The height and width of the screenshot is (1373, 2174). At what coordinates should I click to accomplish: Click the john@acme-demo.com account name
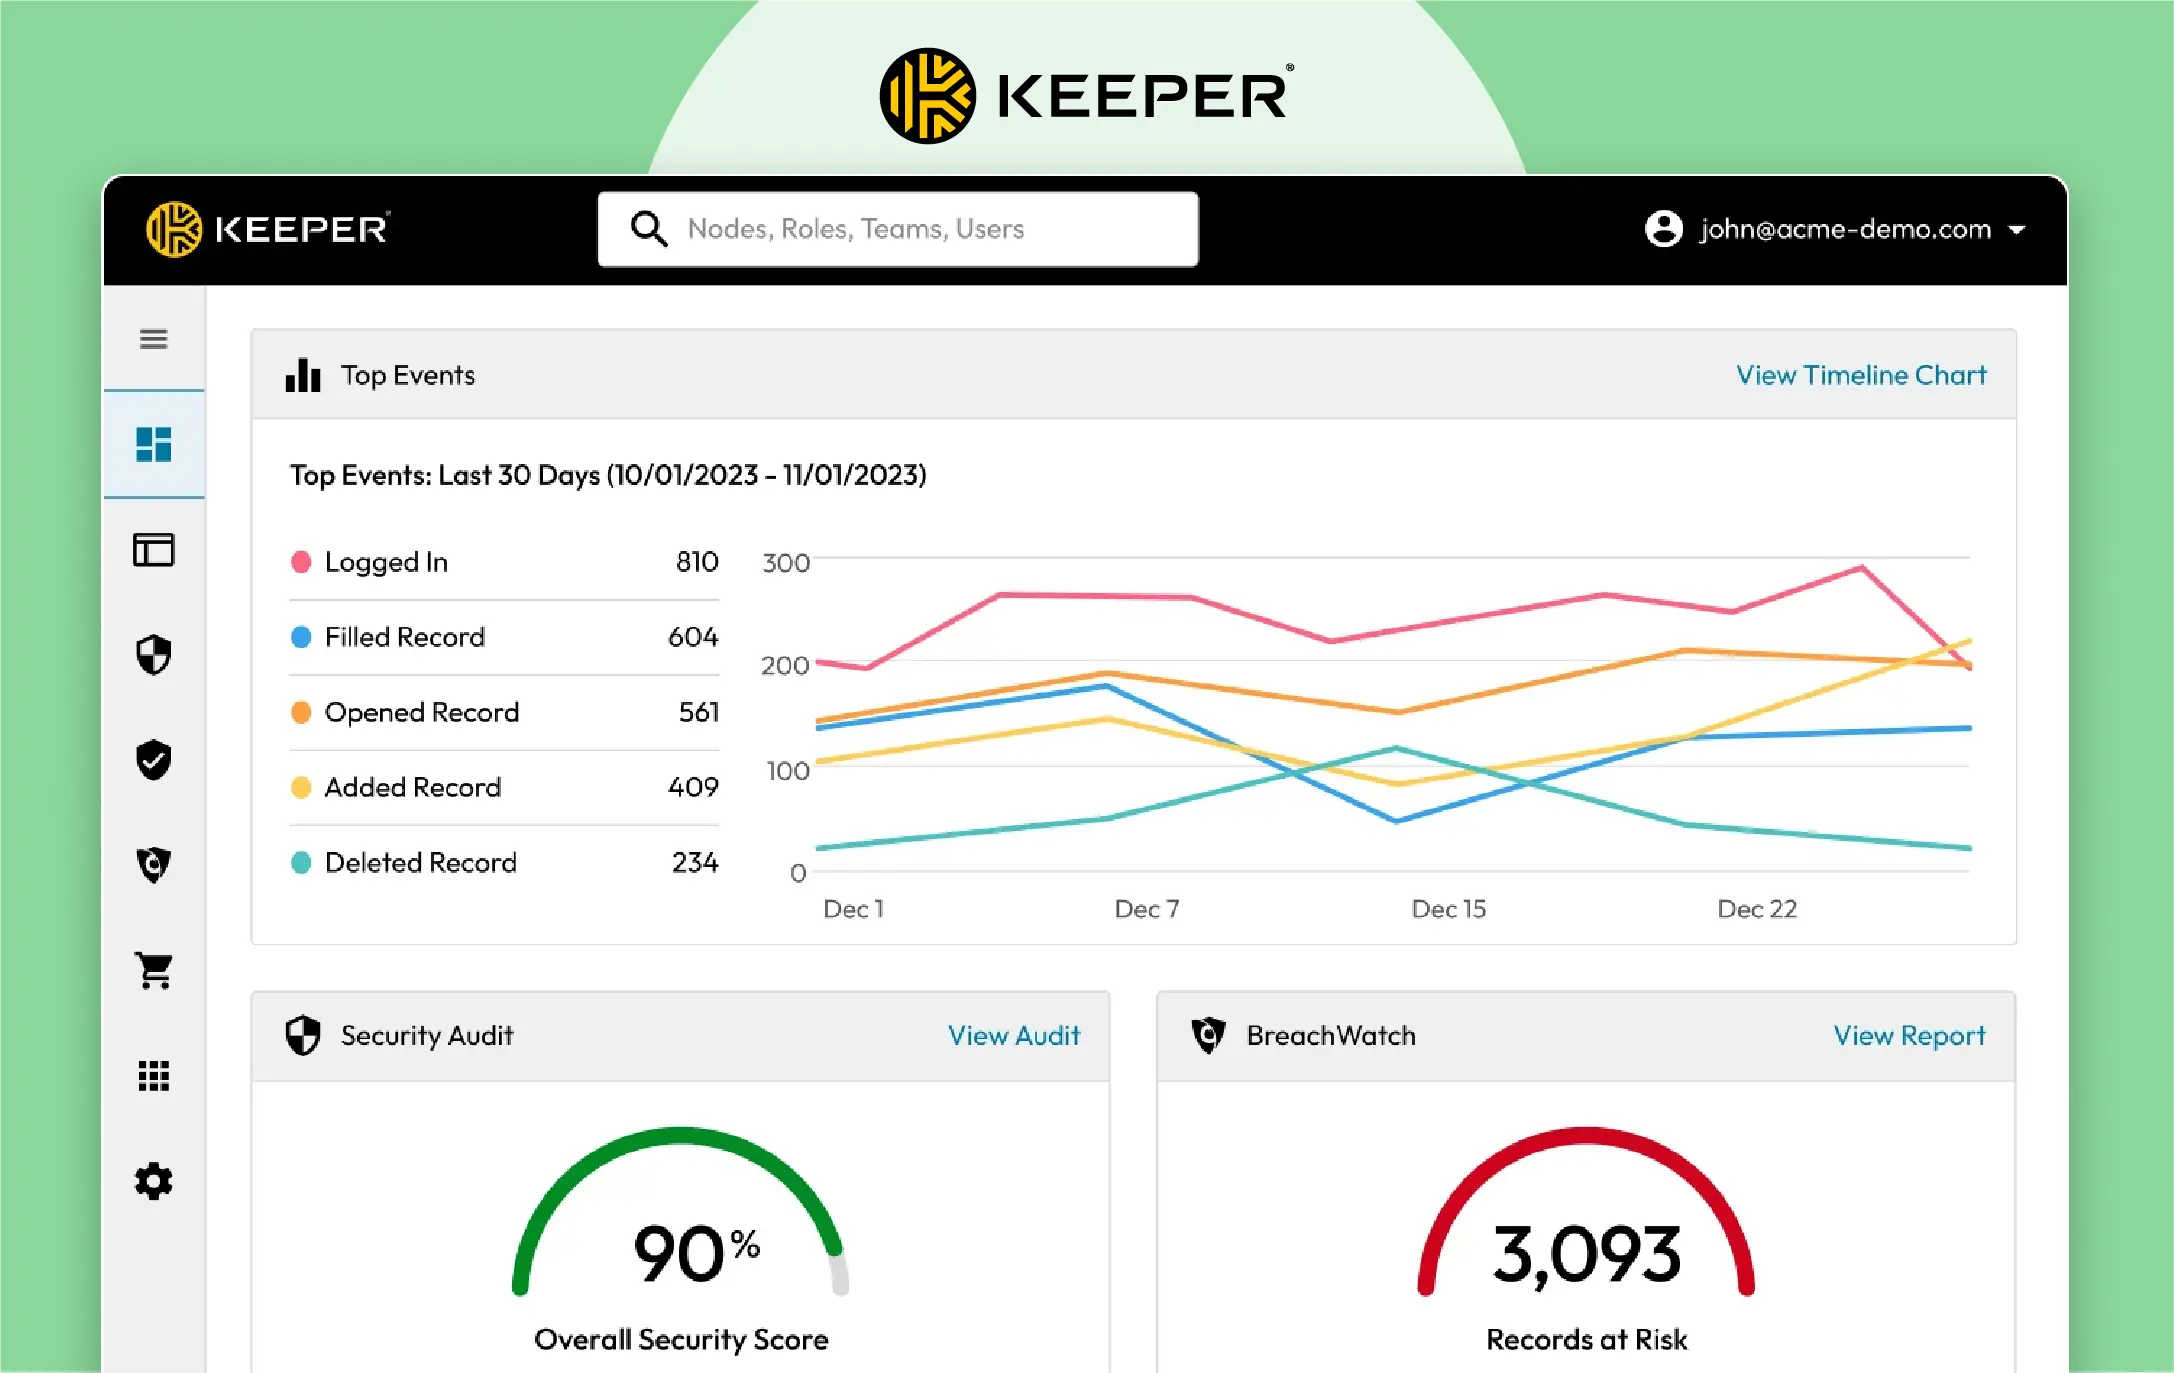1845,229
